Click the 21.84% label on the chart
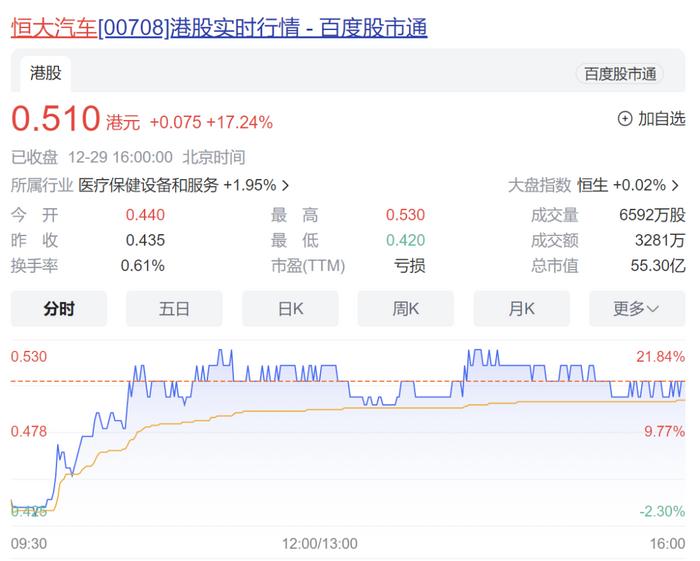The image size is (700, 561). coord(662,357)
